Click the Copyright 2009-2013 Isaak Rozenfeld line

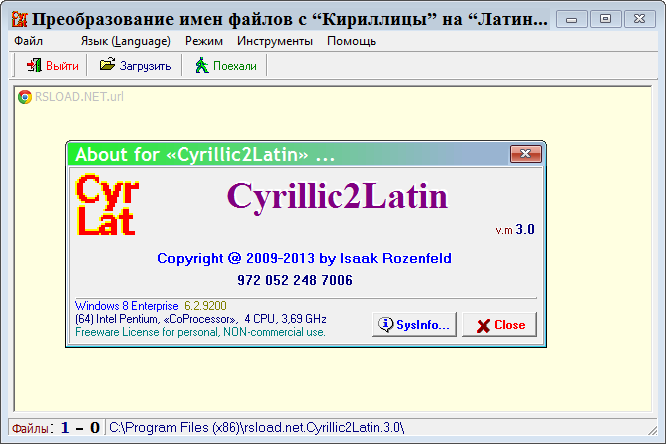pos(304,258)
